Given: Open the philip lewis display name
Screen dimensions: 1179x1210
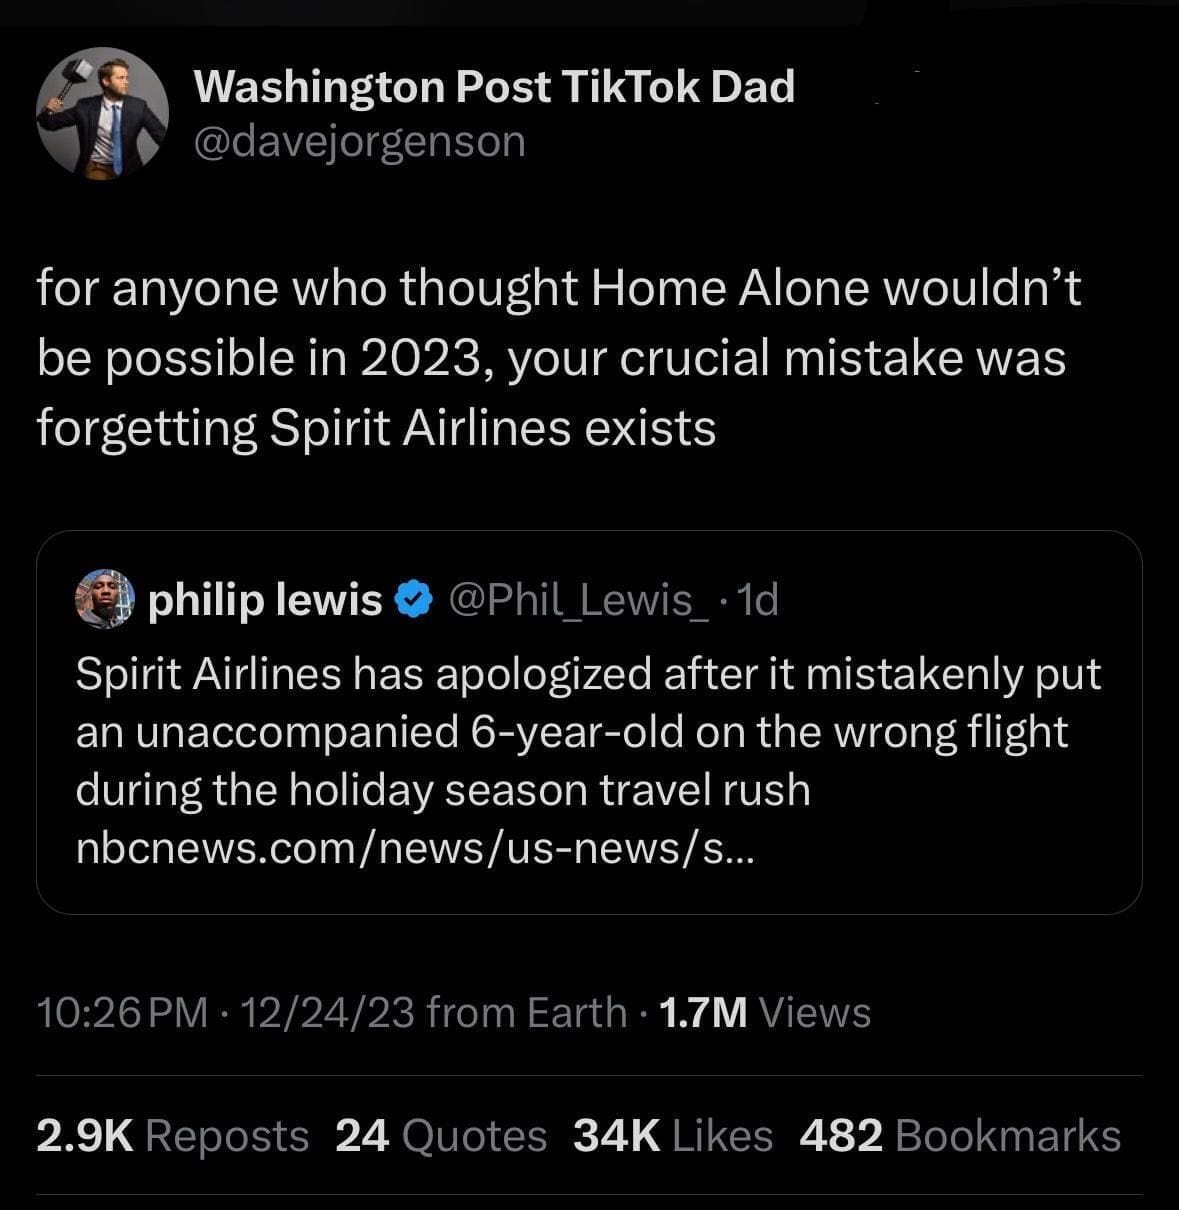Looking at the screenshot, I should 265,600.
